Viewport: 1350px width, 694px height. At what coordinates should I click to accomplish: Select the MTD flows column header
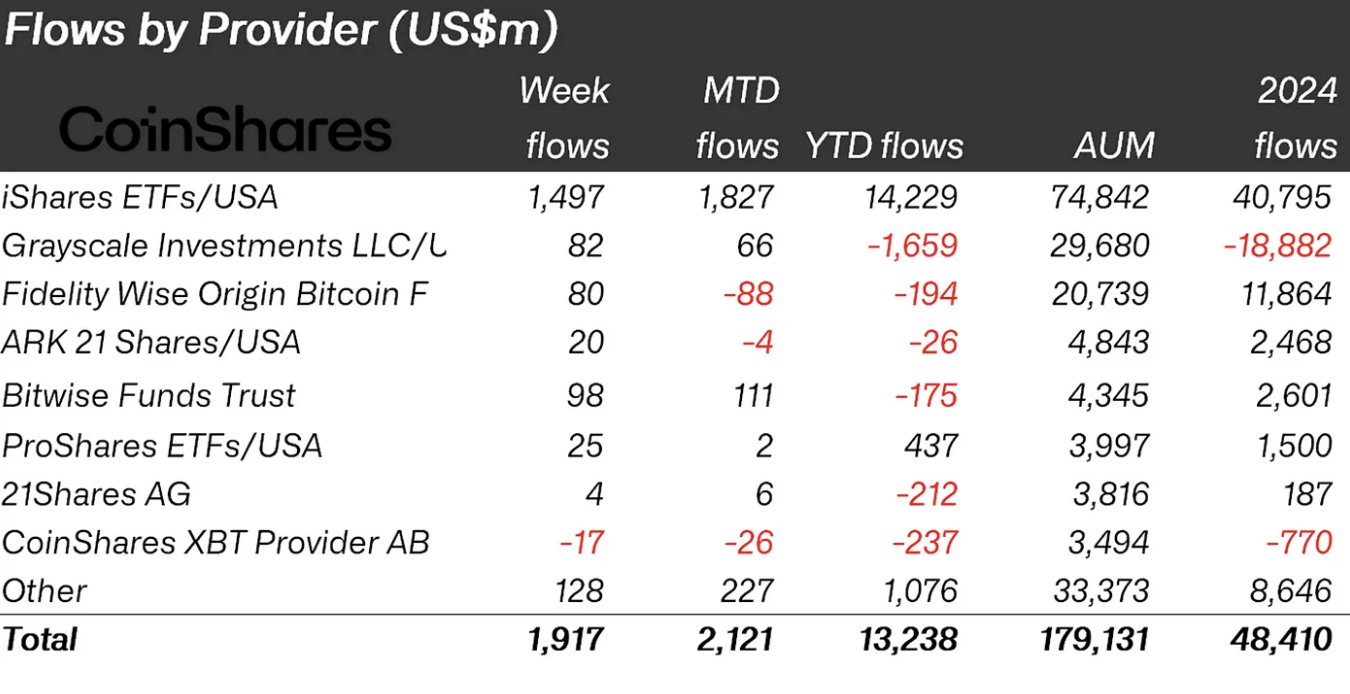(738, 119)
